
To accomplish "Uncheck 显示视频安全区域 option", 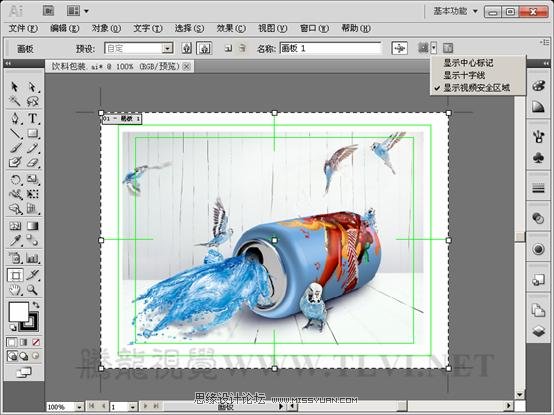I will [x=477, y=88].
